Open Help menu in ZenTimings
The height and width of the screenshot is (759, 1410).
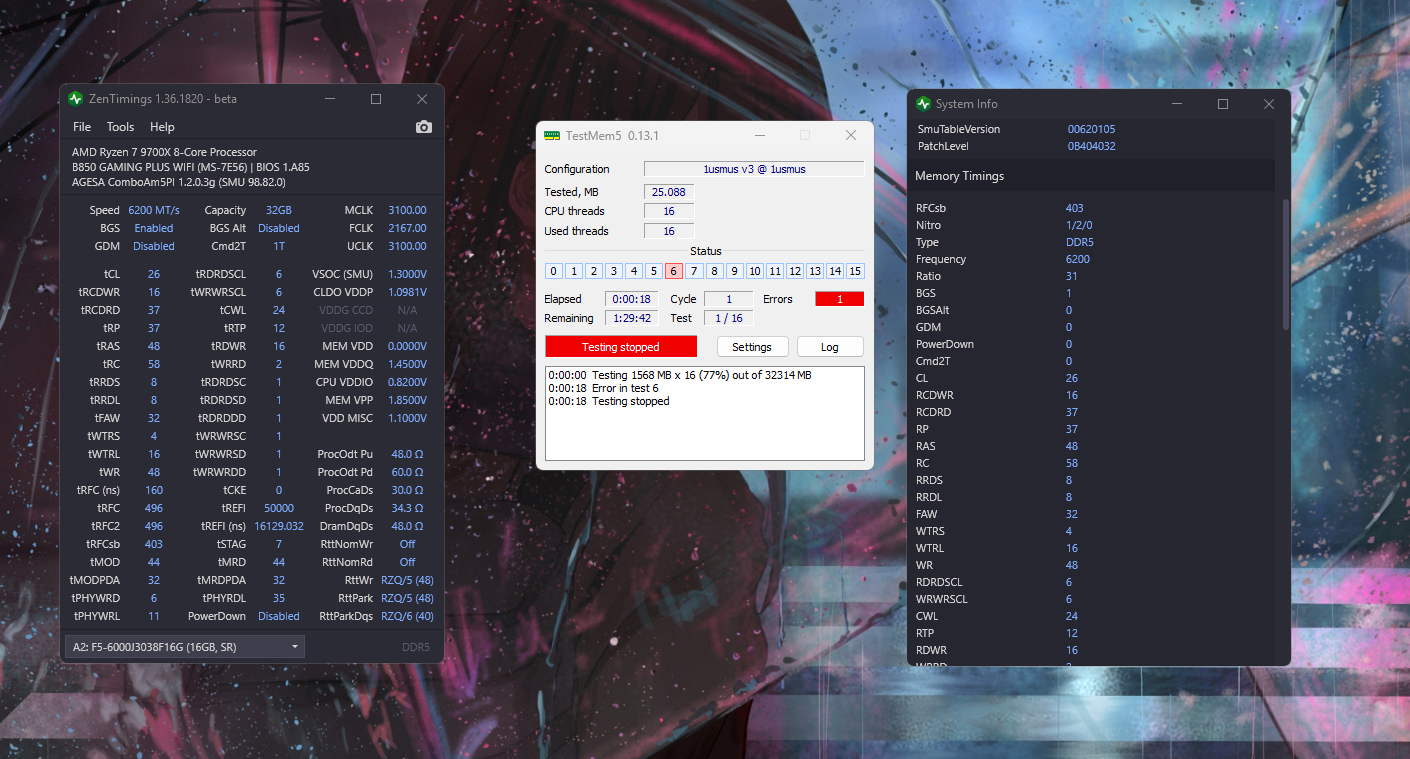click(162, 127)
